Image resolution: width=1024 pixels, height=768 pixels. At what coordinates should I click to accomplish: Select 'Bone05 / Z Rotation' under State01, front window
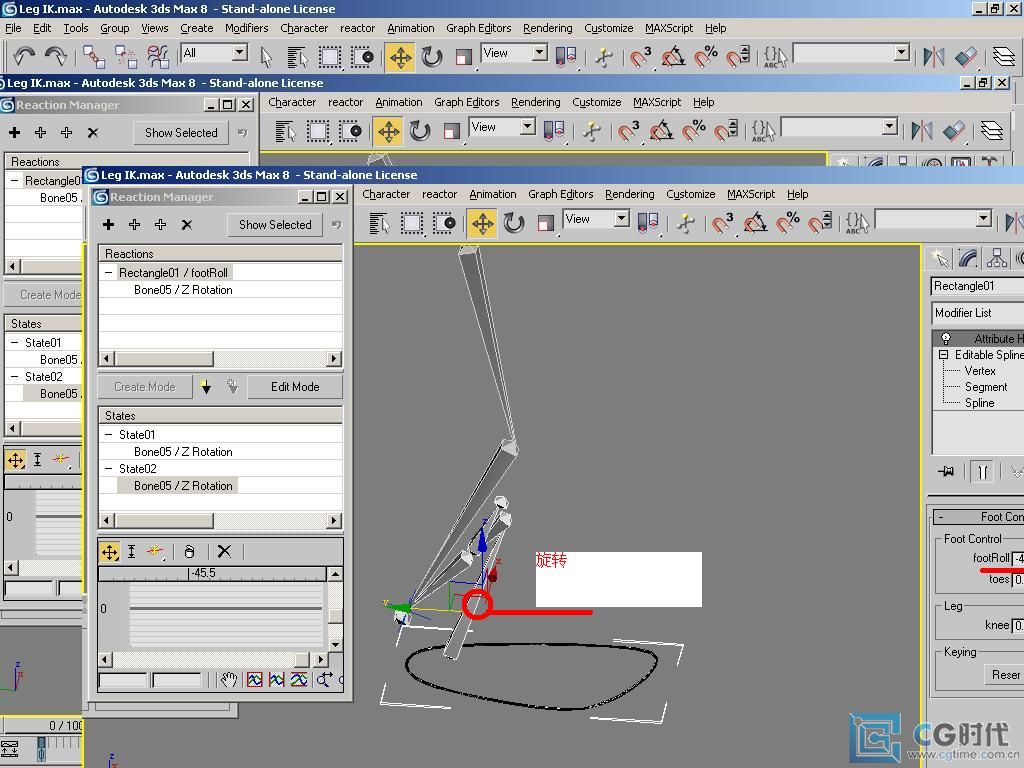pyautogui.click(x=183, y=451)
